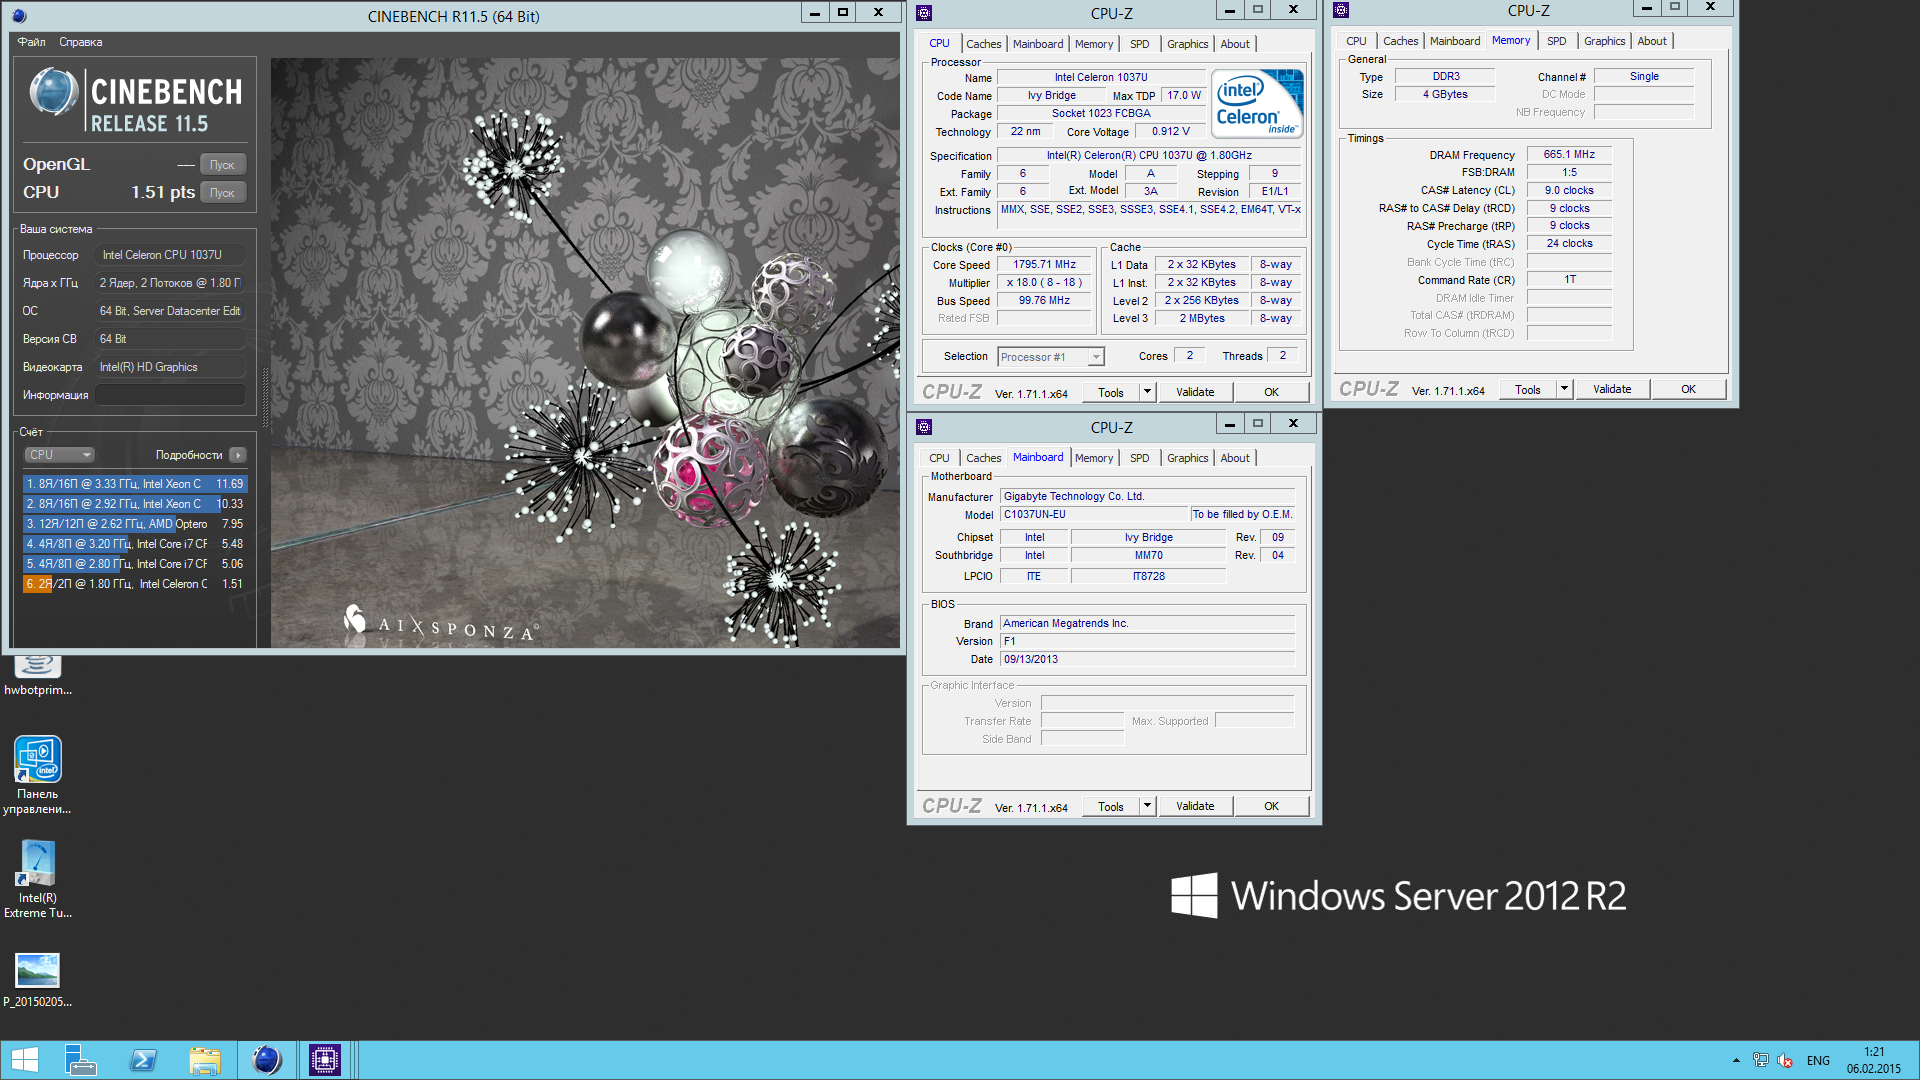This screenshot has height=1080, width=1920.
Task: Click Tools button in CPU-Z Mainboard window
Action: coord(1111,807)
